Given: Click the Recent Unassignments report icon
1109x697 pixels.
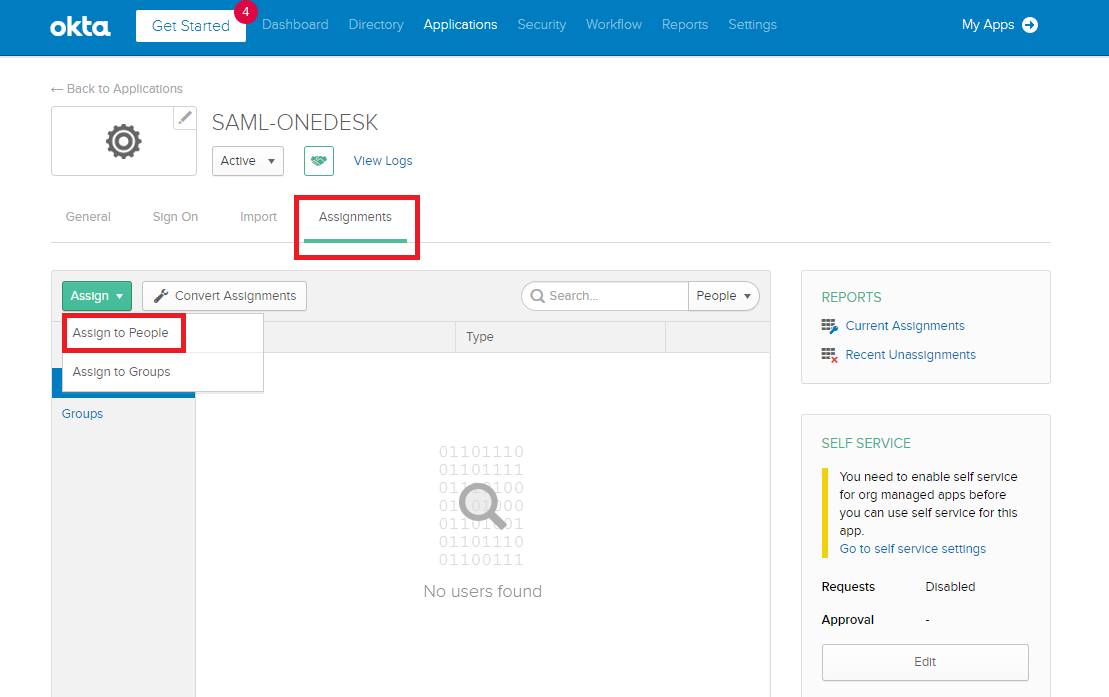Looking at the screenshot, I should pyautogui.click(x=830, y=355).
